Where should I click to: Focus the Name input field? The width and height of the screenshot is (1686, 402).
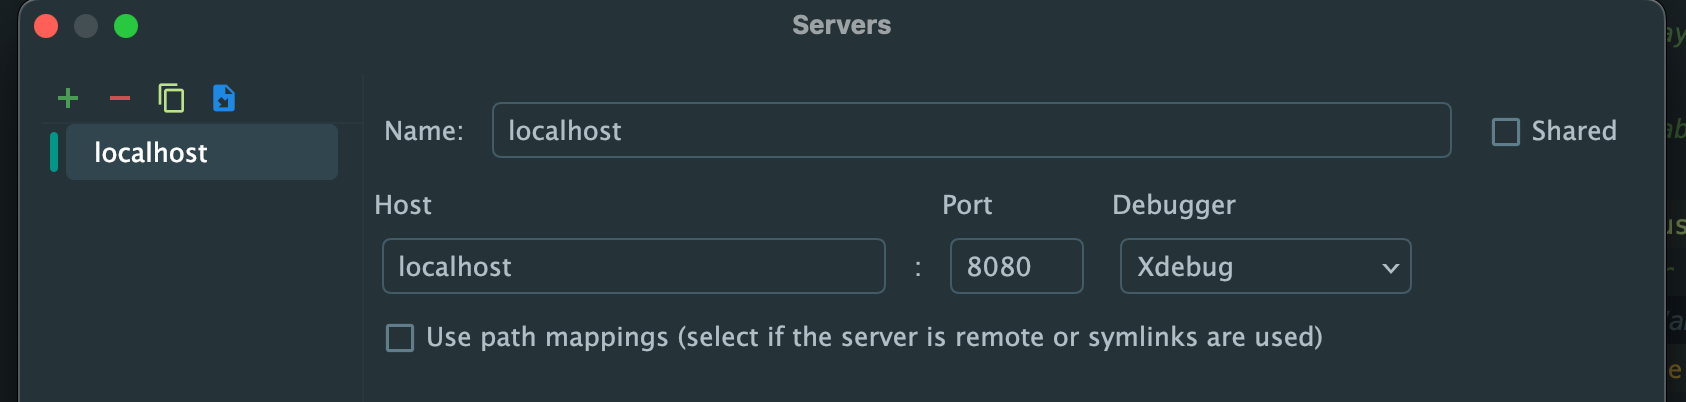pos(970,130)
